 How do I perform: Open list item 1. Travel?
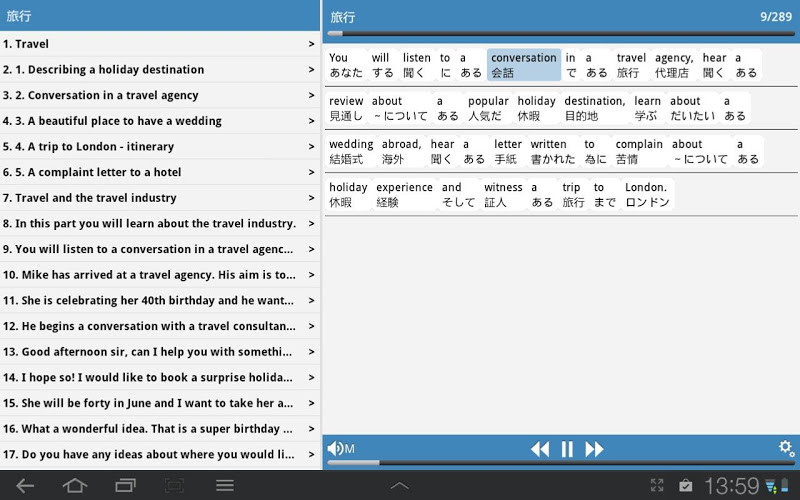[160, 44]
